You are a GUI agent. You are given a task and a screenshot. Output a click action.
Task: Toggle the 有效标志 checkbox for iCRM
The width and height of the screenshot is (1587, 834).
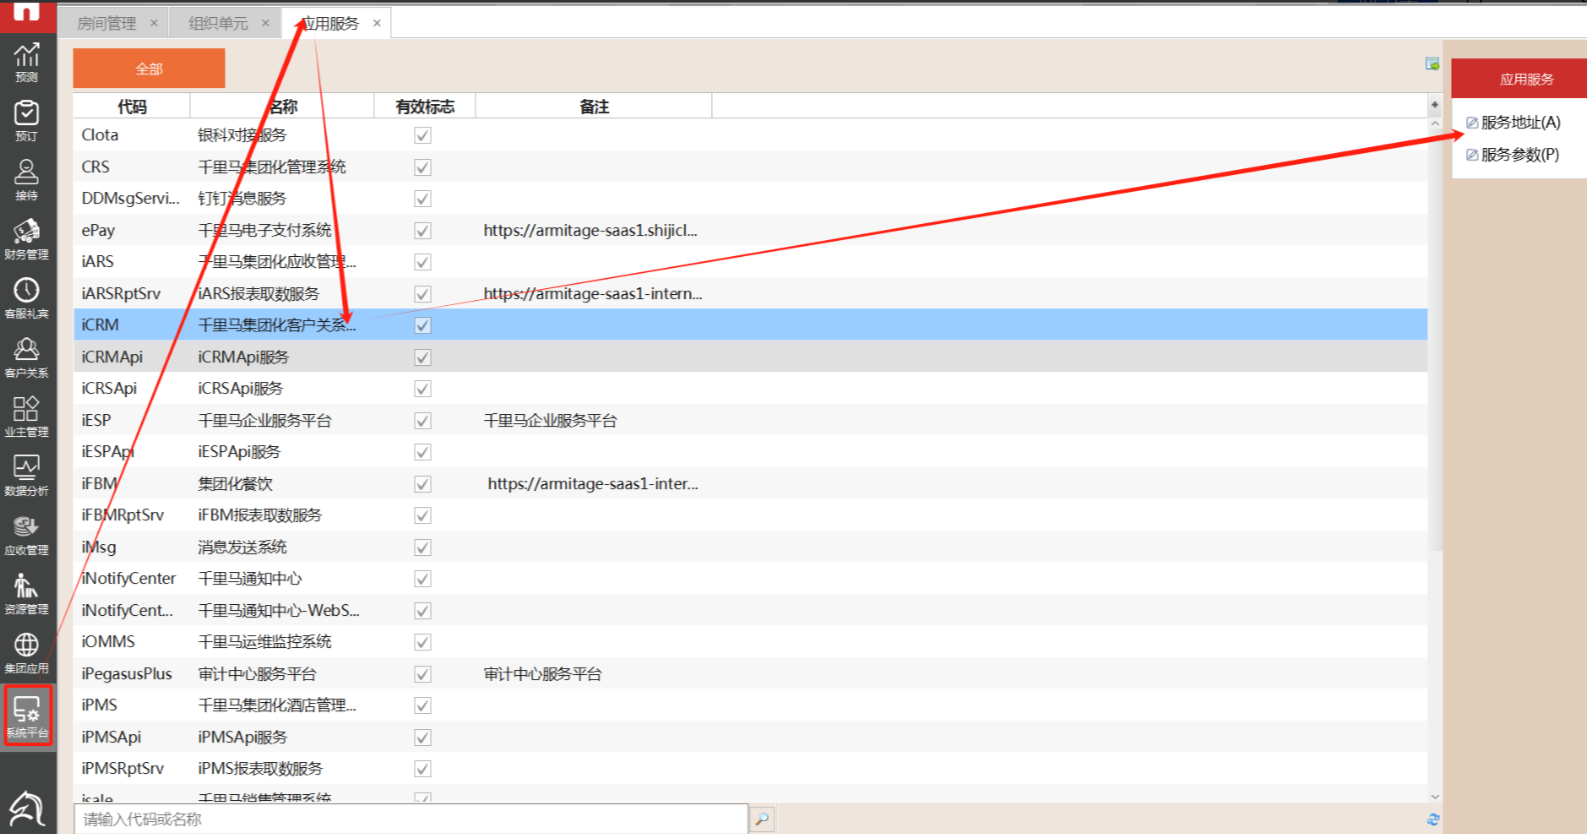(423, 325)
